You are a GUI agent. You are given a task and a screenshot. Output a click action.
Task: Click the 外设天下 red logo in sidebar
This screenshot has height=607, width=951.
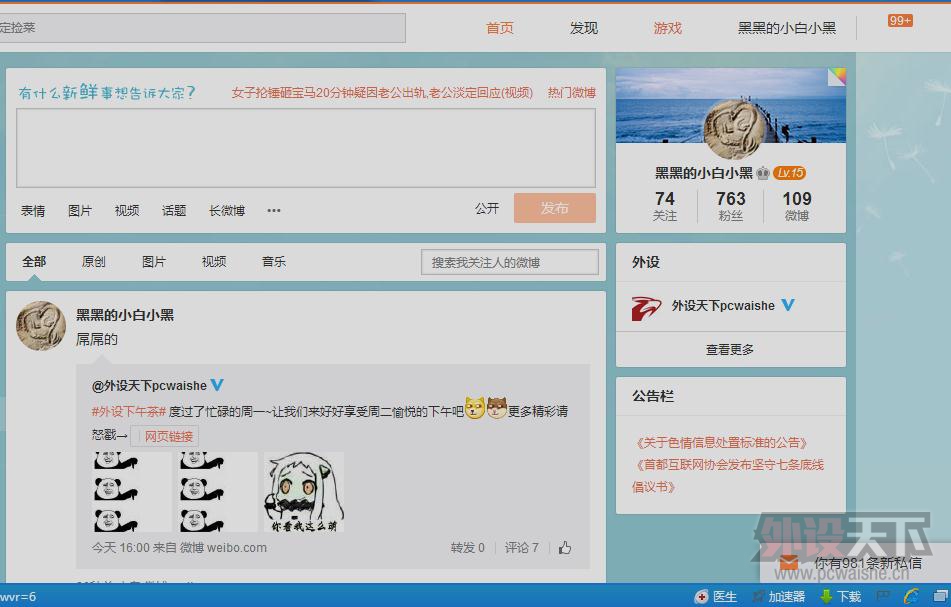tap(645, 307)
